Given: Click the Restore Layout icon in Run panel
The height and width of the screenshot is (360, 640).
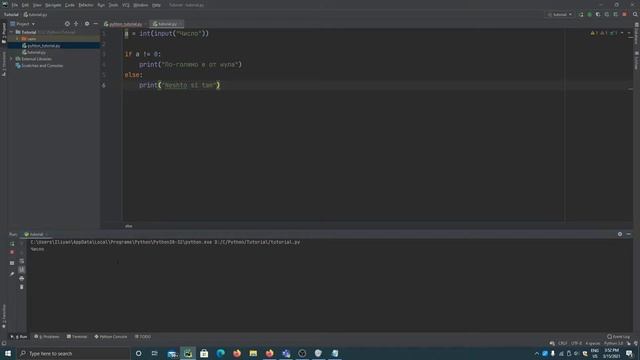Looking at the screenshot, I should pos(12,263).
